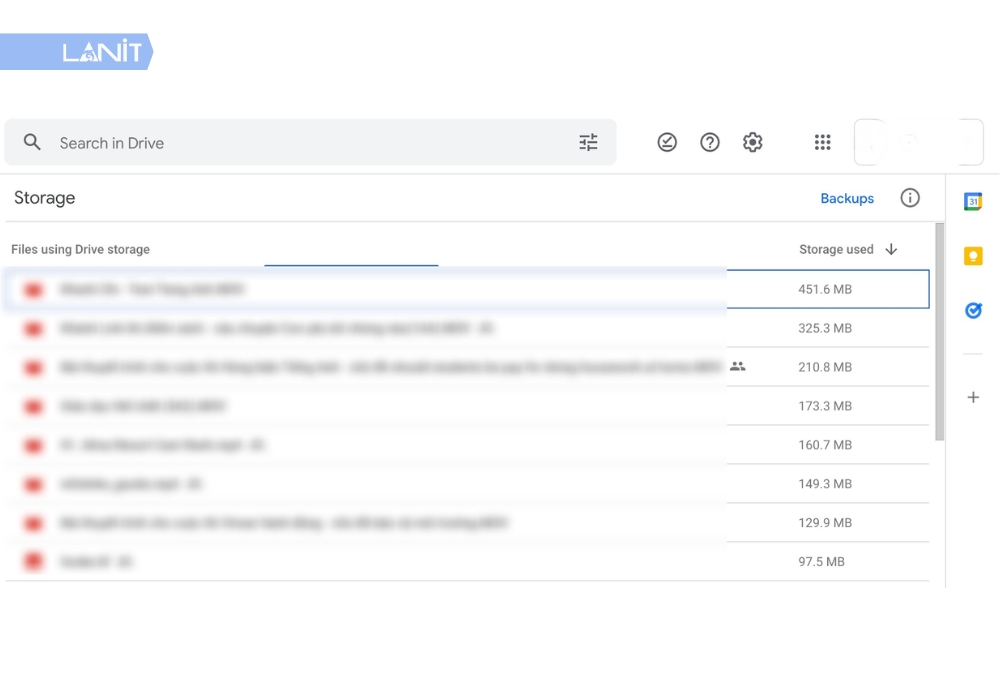The width and height of the screenshot is (1000, 700).
Task: Select the 149.3 MB size cell
Action: (x=825, y=484)
